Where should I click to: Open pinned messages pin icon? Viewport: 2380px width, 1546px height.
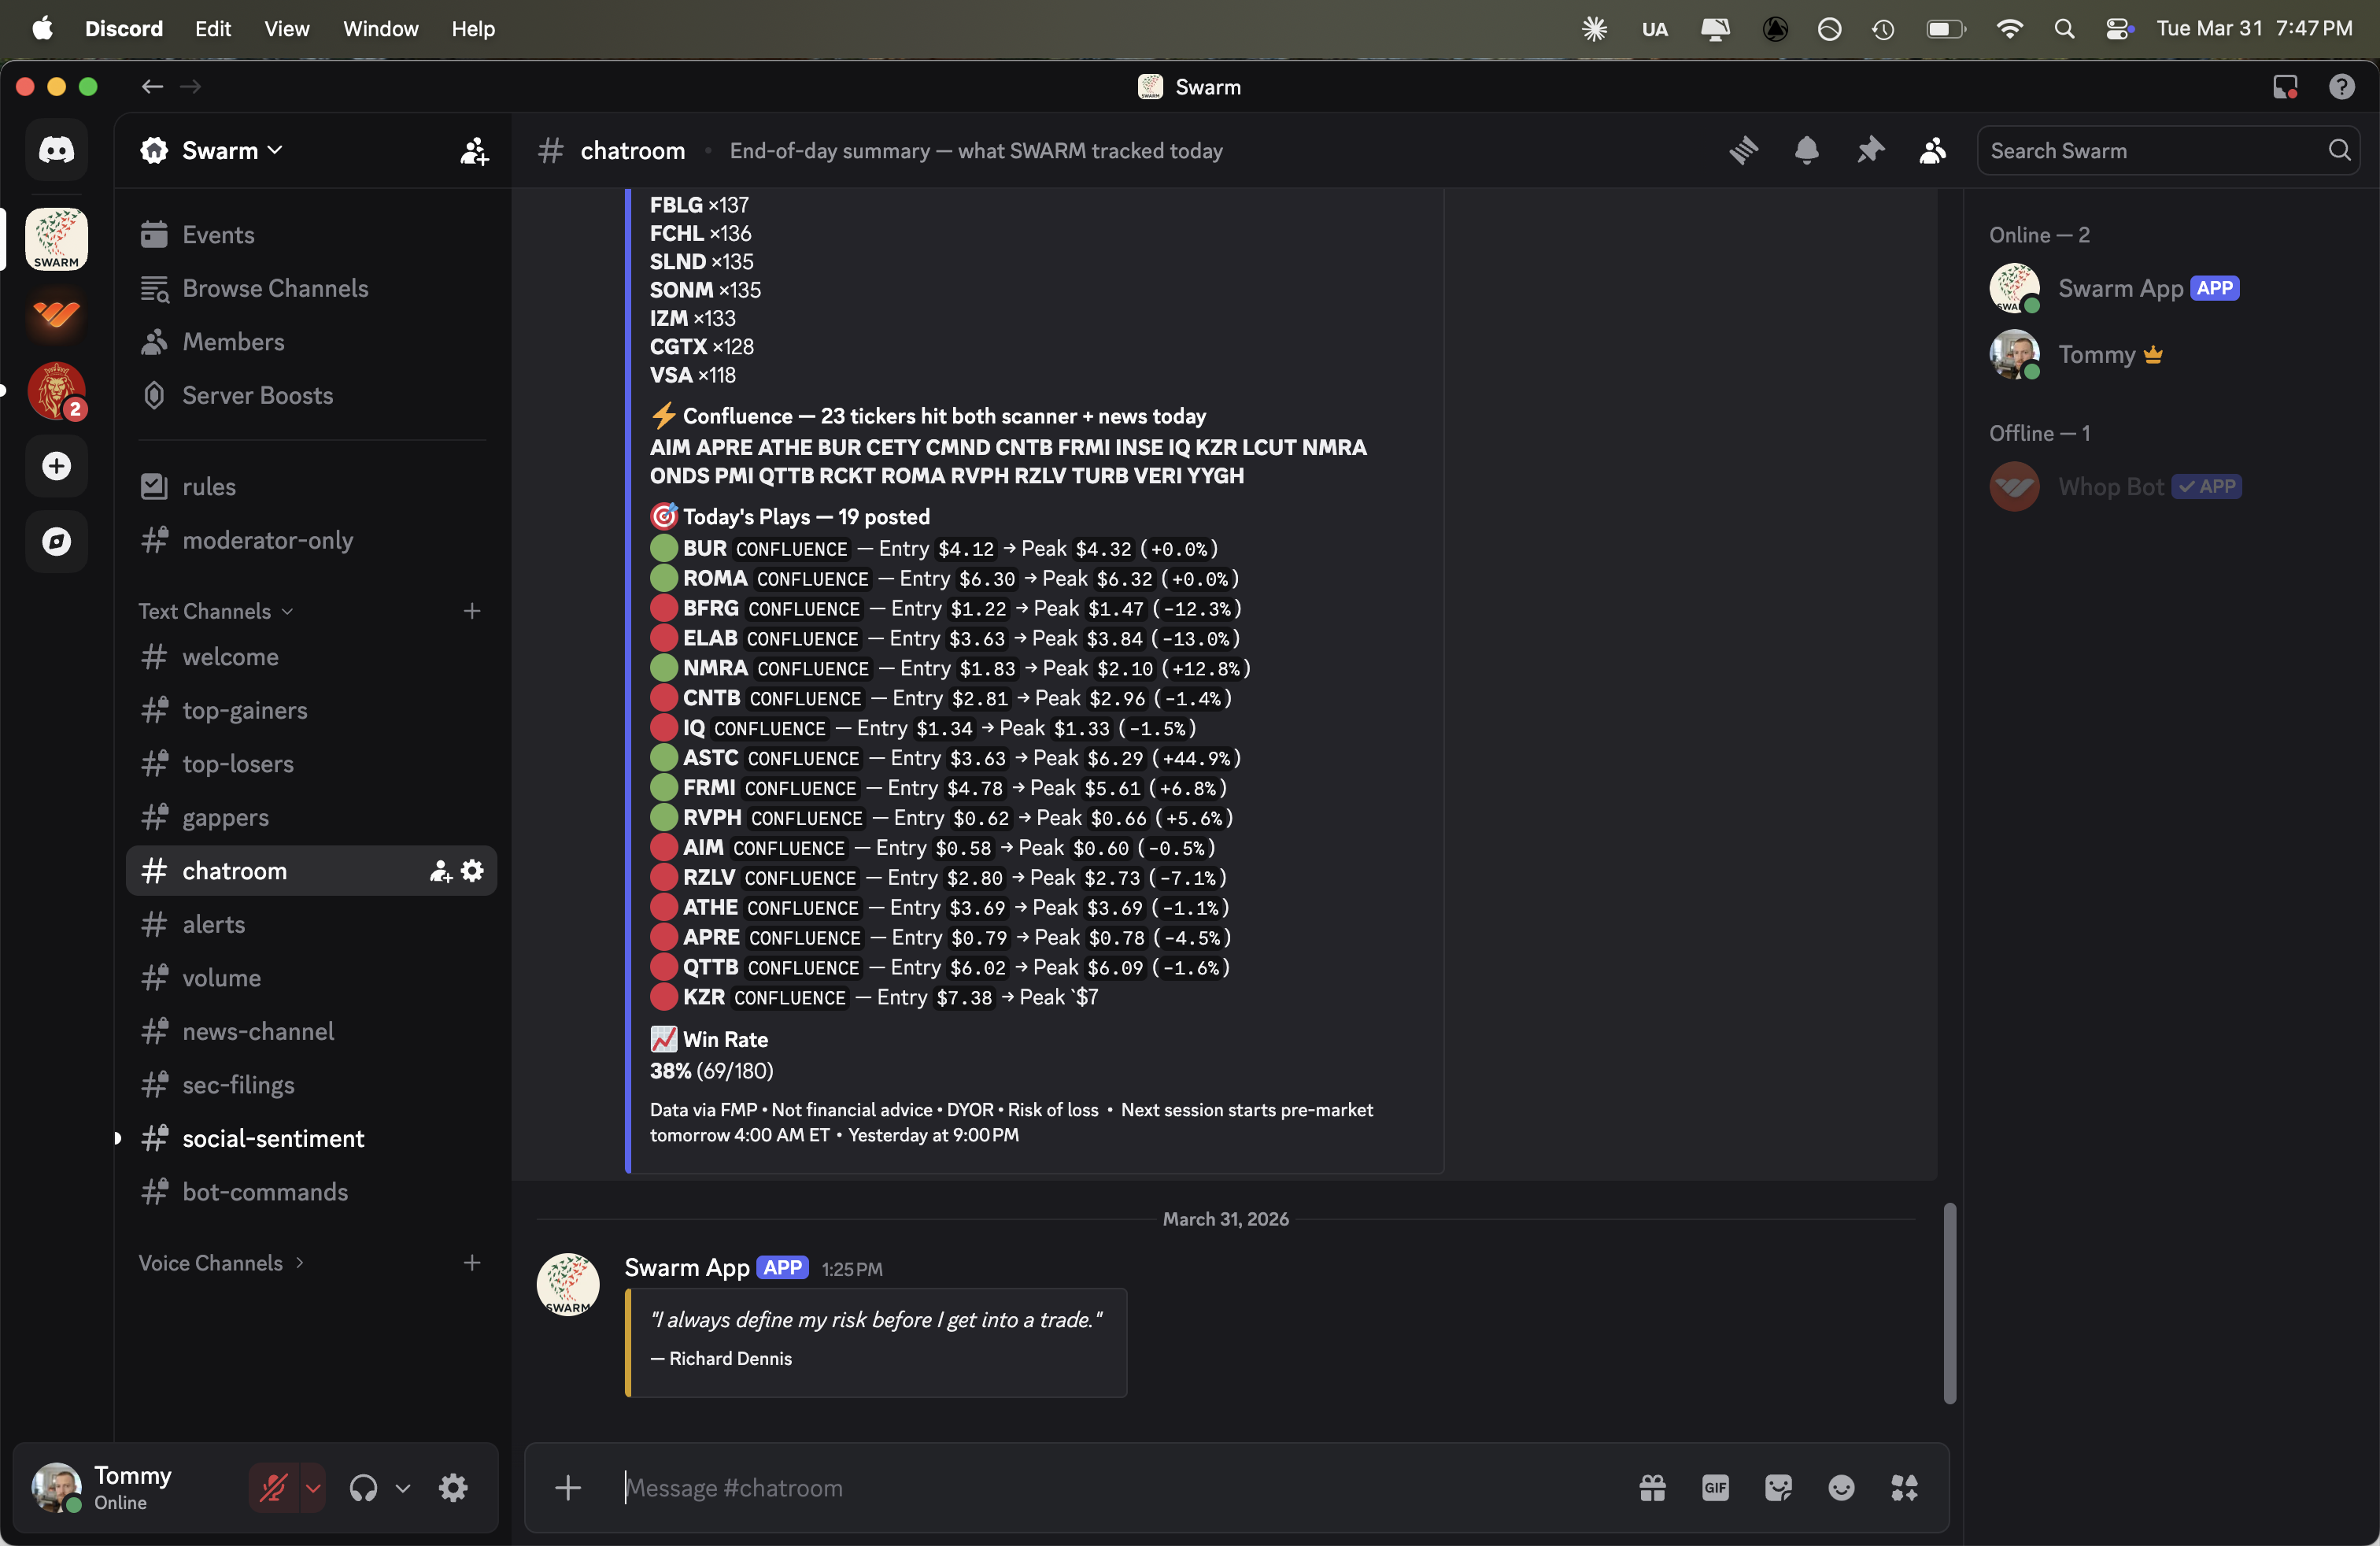click(x=1869, y=151)
